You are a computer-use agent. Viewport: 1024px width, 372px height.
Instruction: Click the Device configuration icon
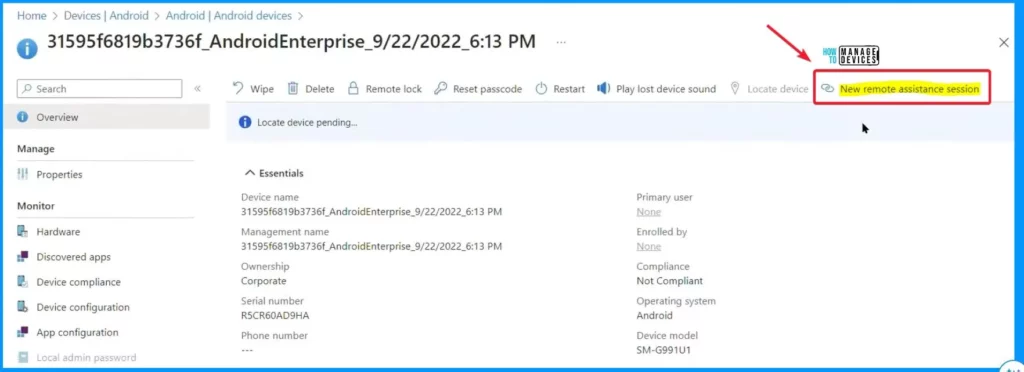[23, 307]
